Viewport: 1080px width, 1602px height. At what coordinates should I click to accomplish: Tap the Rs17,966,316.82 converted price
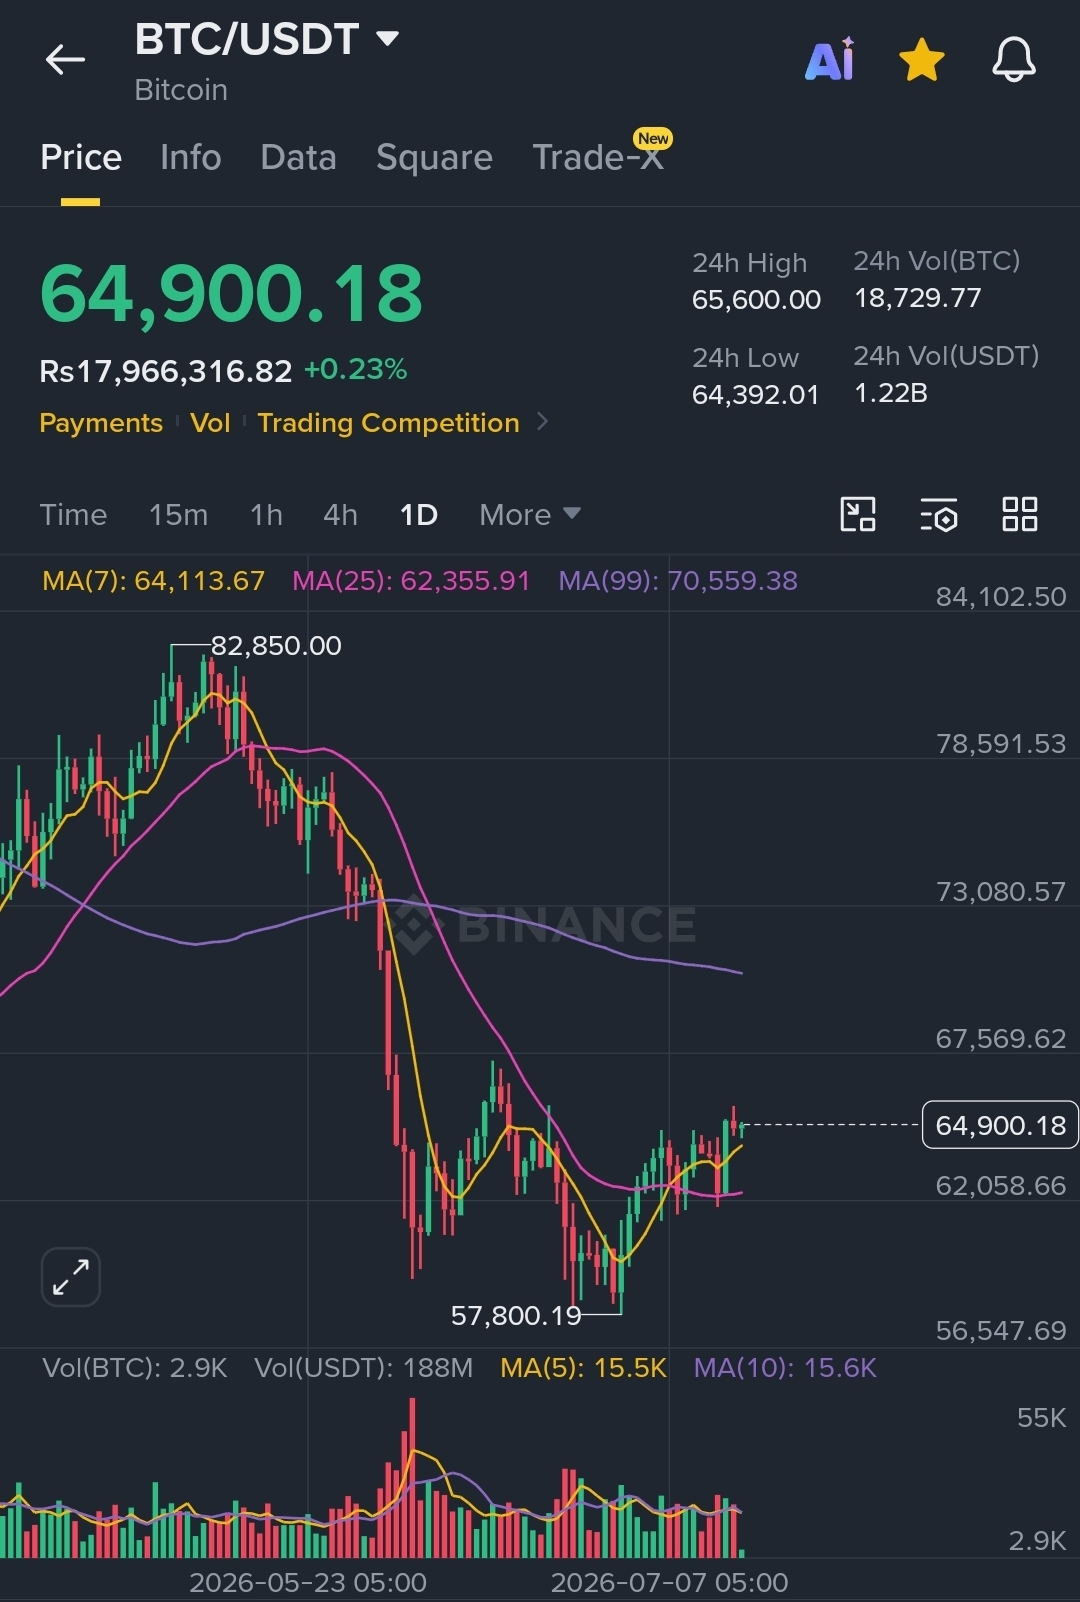pos(165,371)
